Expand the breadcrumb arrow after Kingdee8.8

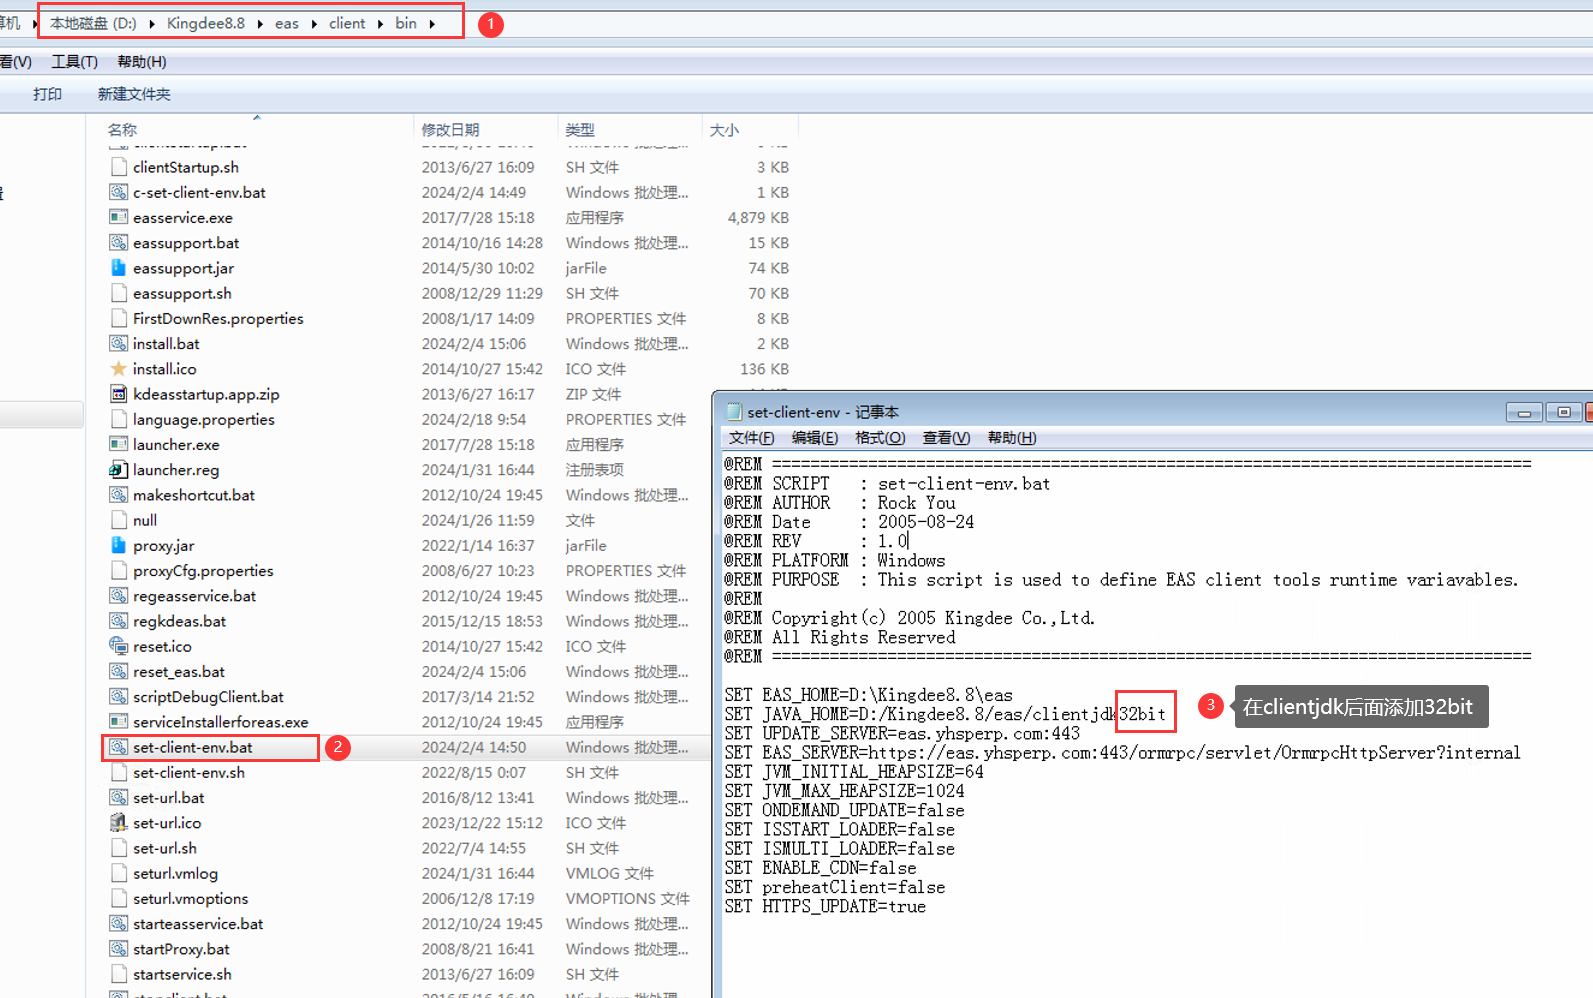tap(260, 23)
